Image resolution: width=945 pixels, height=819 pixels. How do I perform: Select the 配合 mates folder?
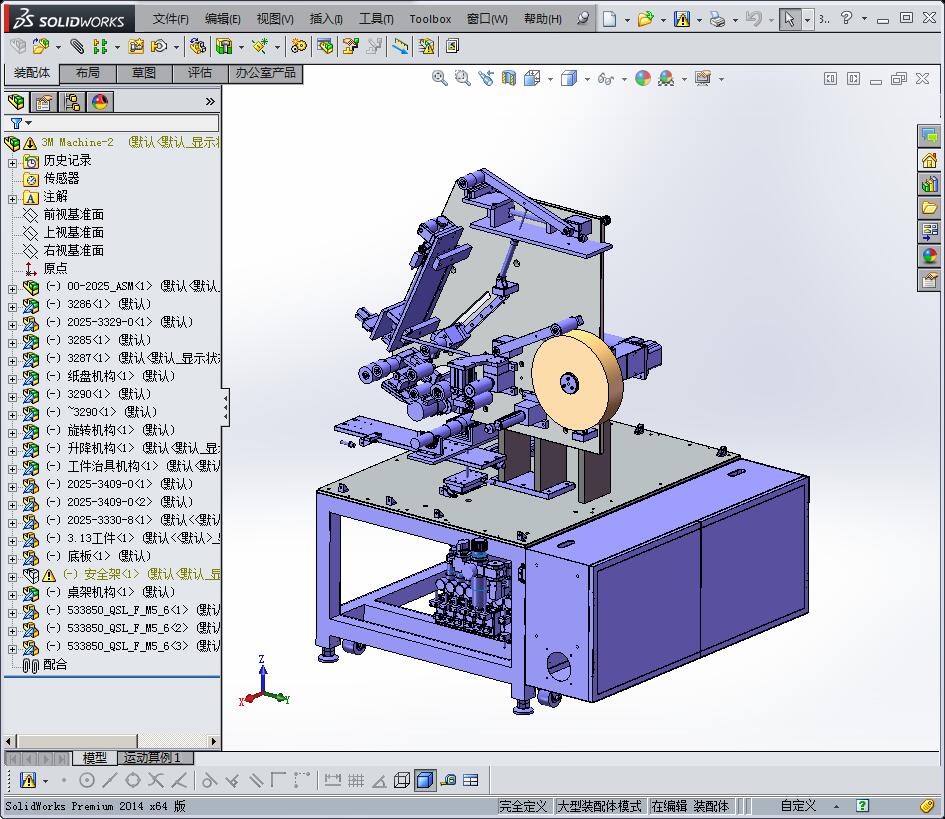[x=55, y=665]
